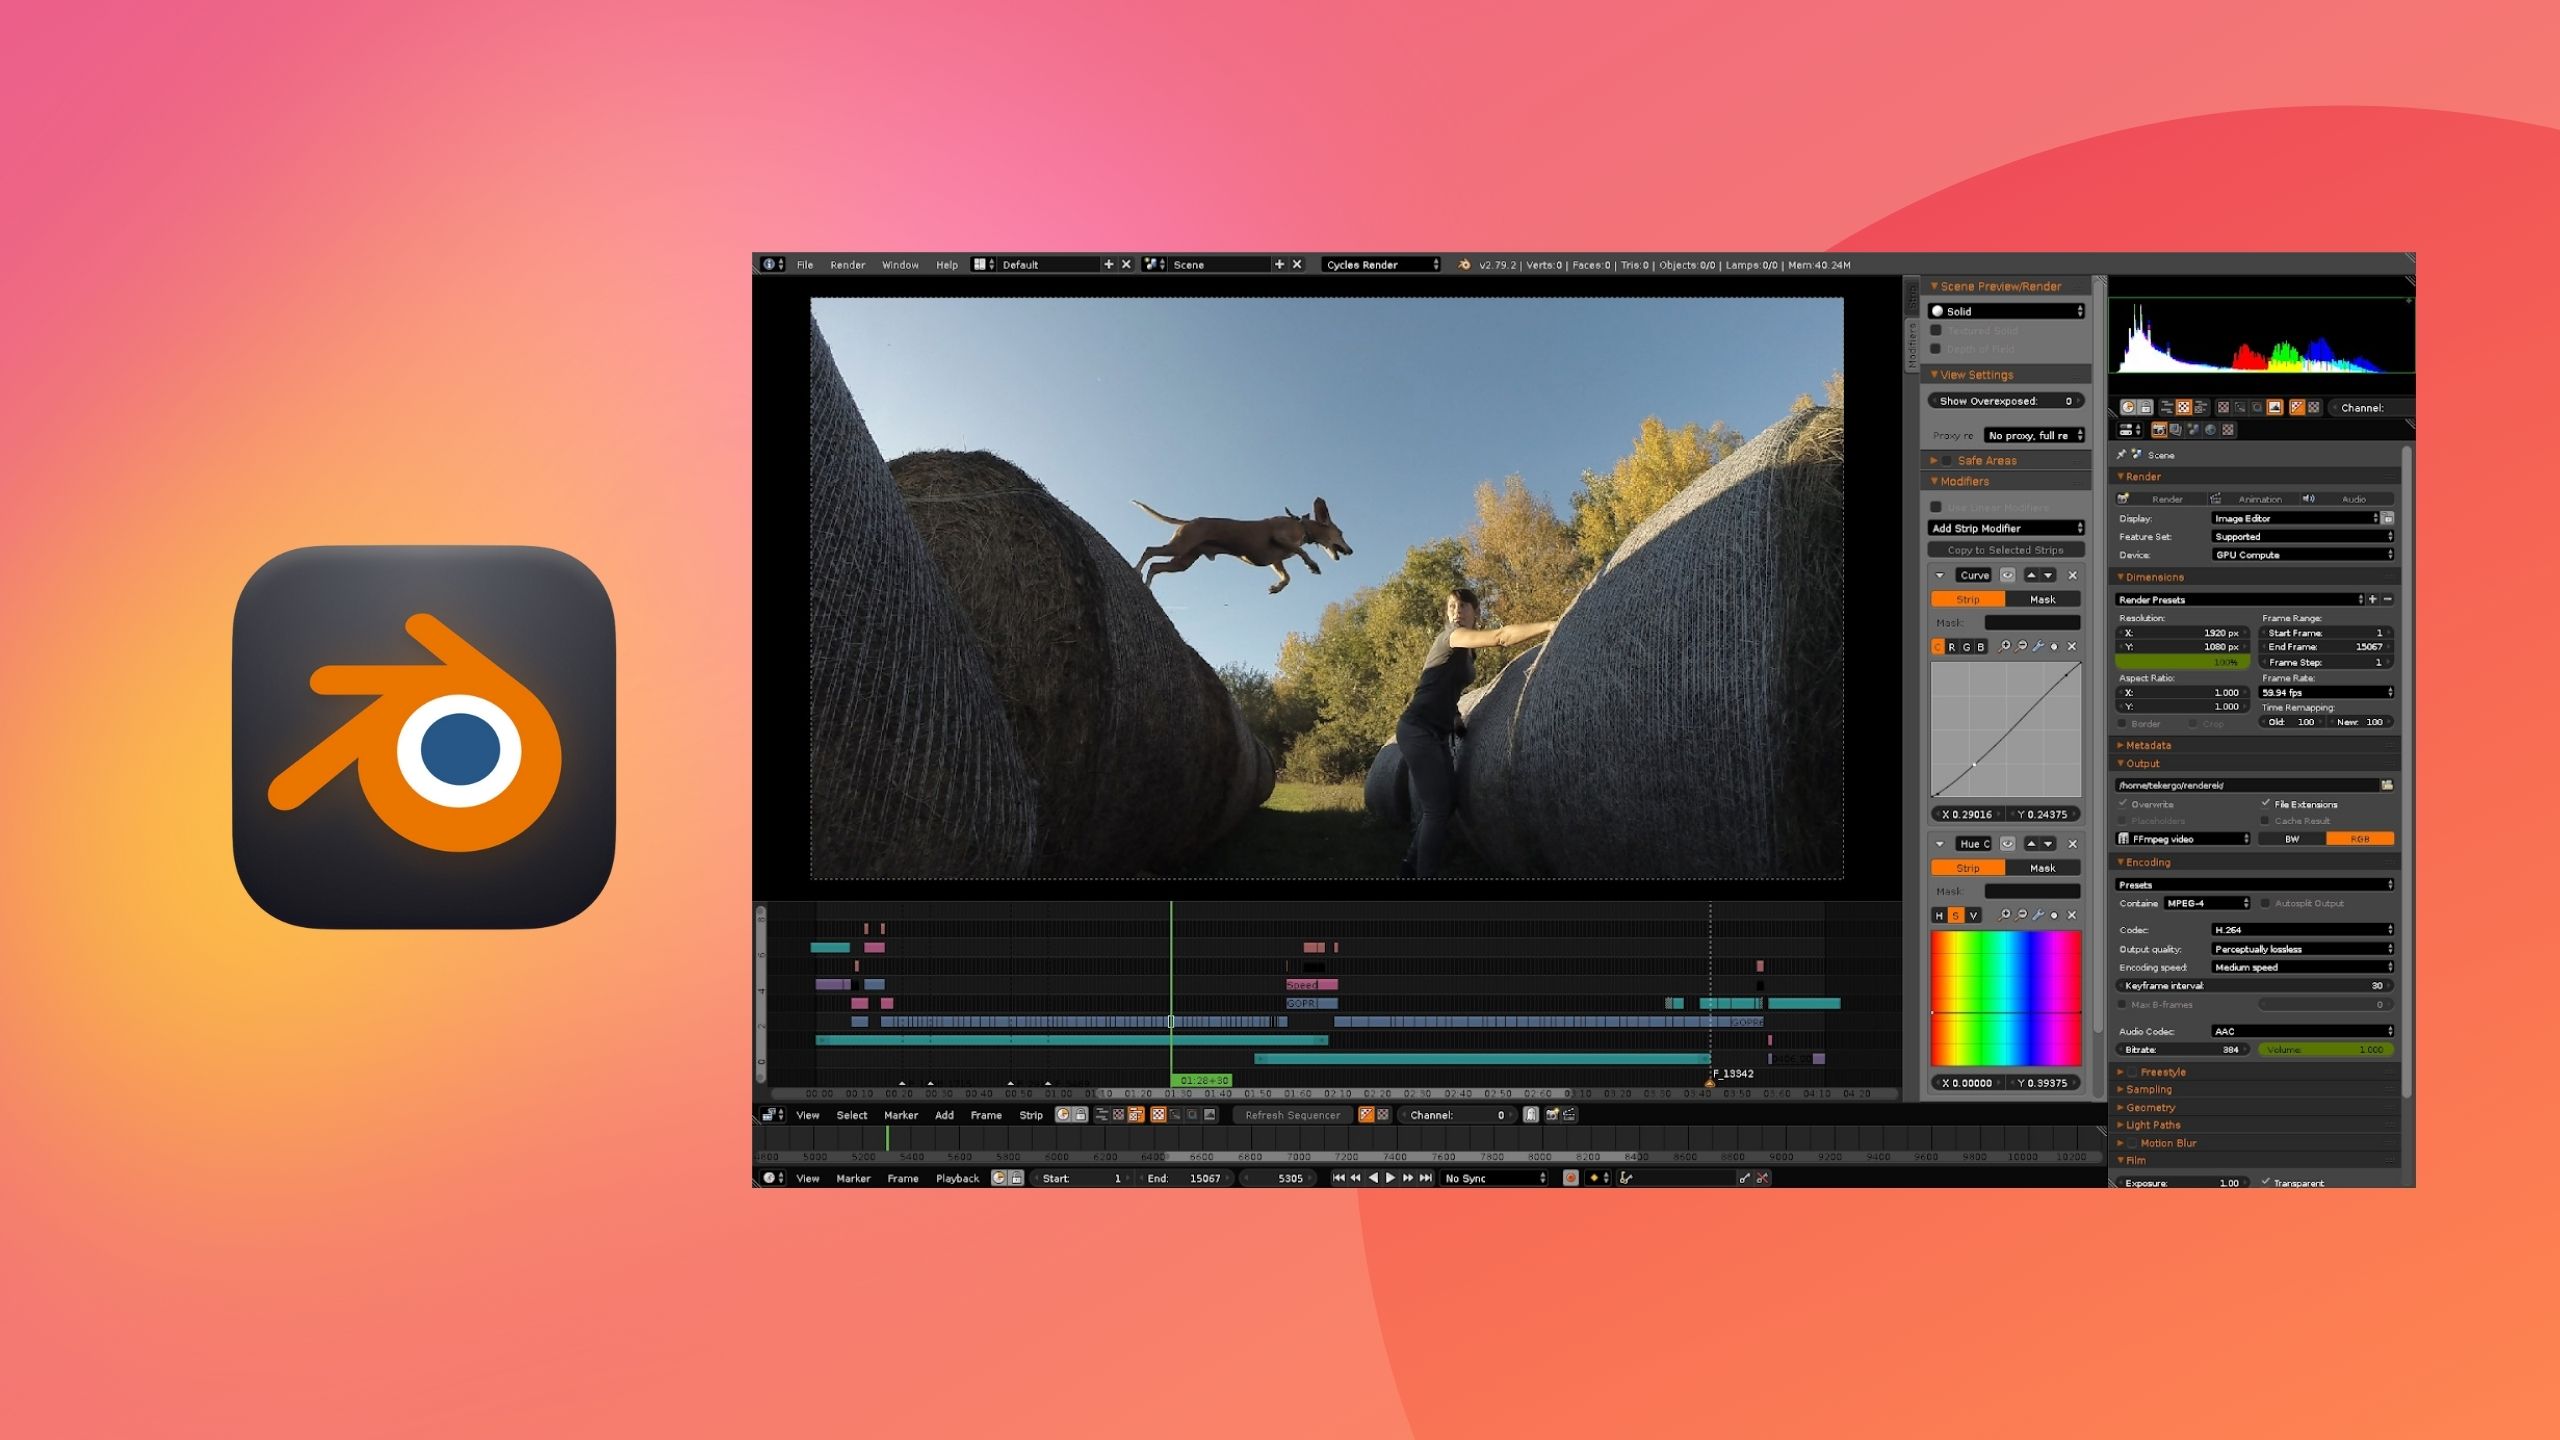The height and width of the screenshot is (1440, 2560).
Task: Click the Render Layers properties tab icon
Action: [x=2176, y=430]
